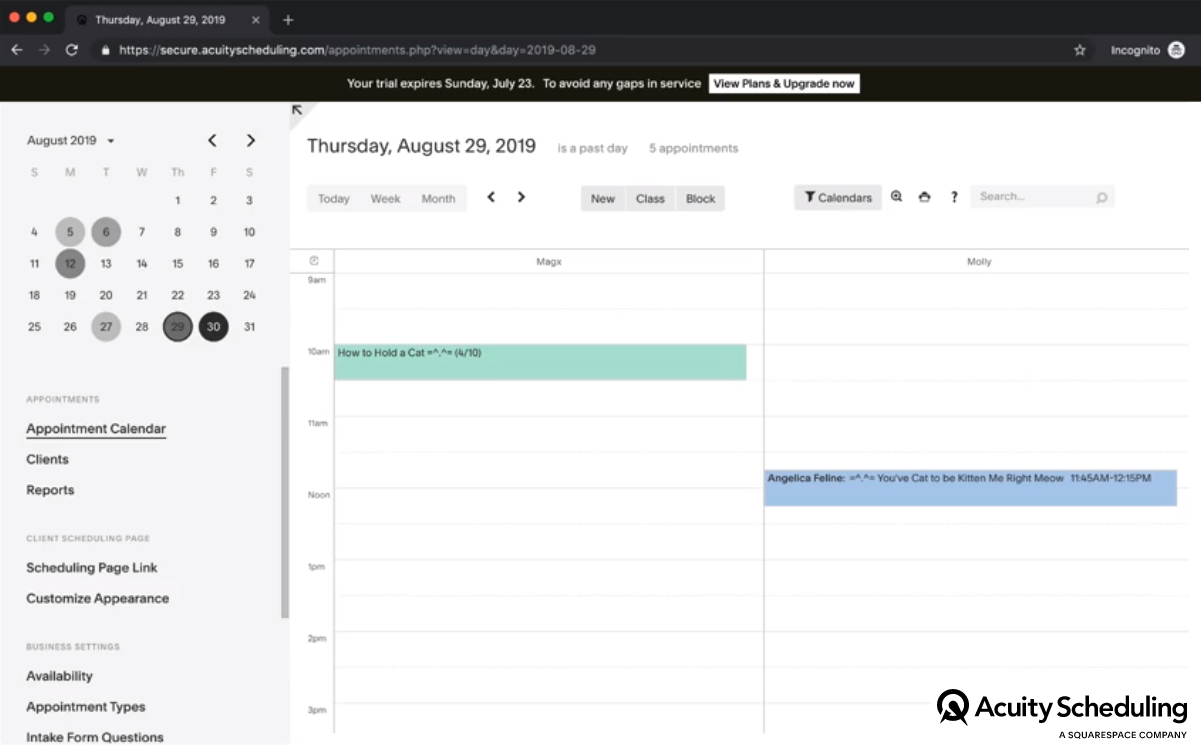Switch to Month view
Viewport: 1201px width, 745px height.
click(x=438, y=199)
